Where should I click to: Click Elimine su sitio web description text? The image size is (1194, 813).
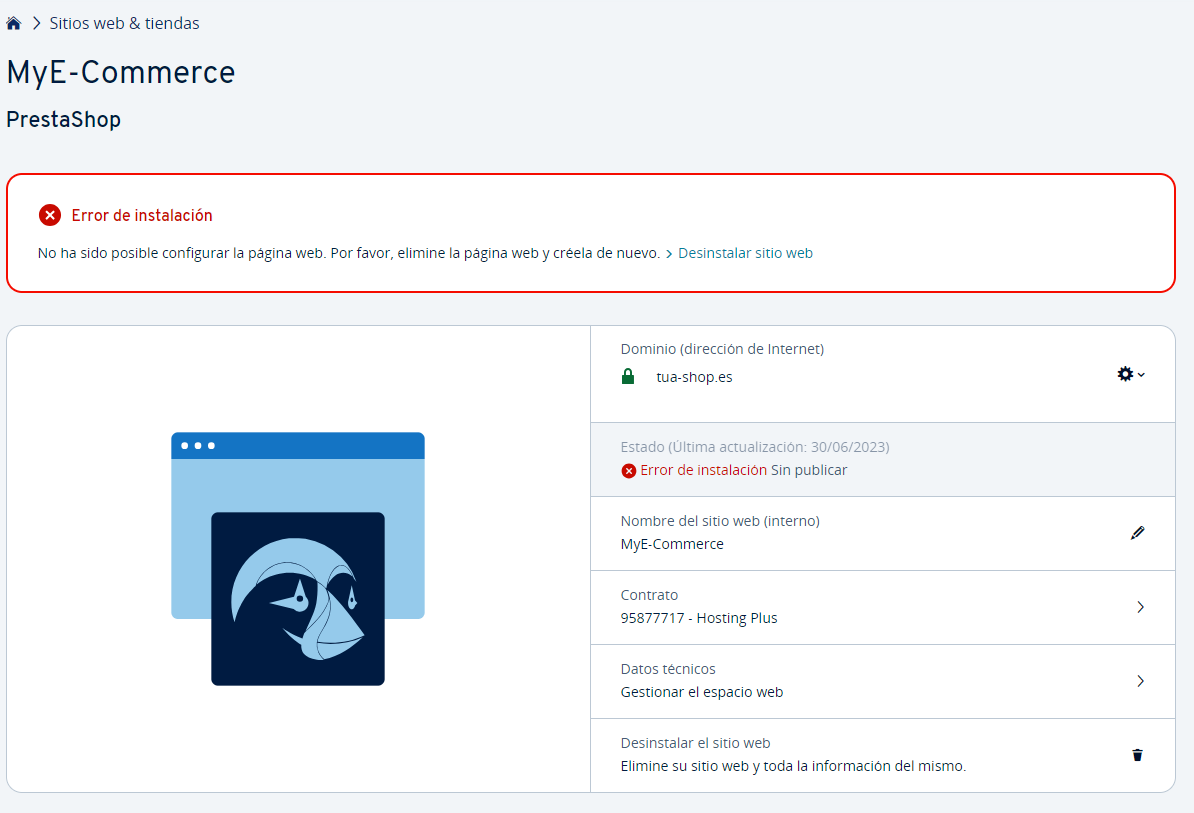[x=793, y=766]
